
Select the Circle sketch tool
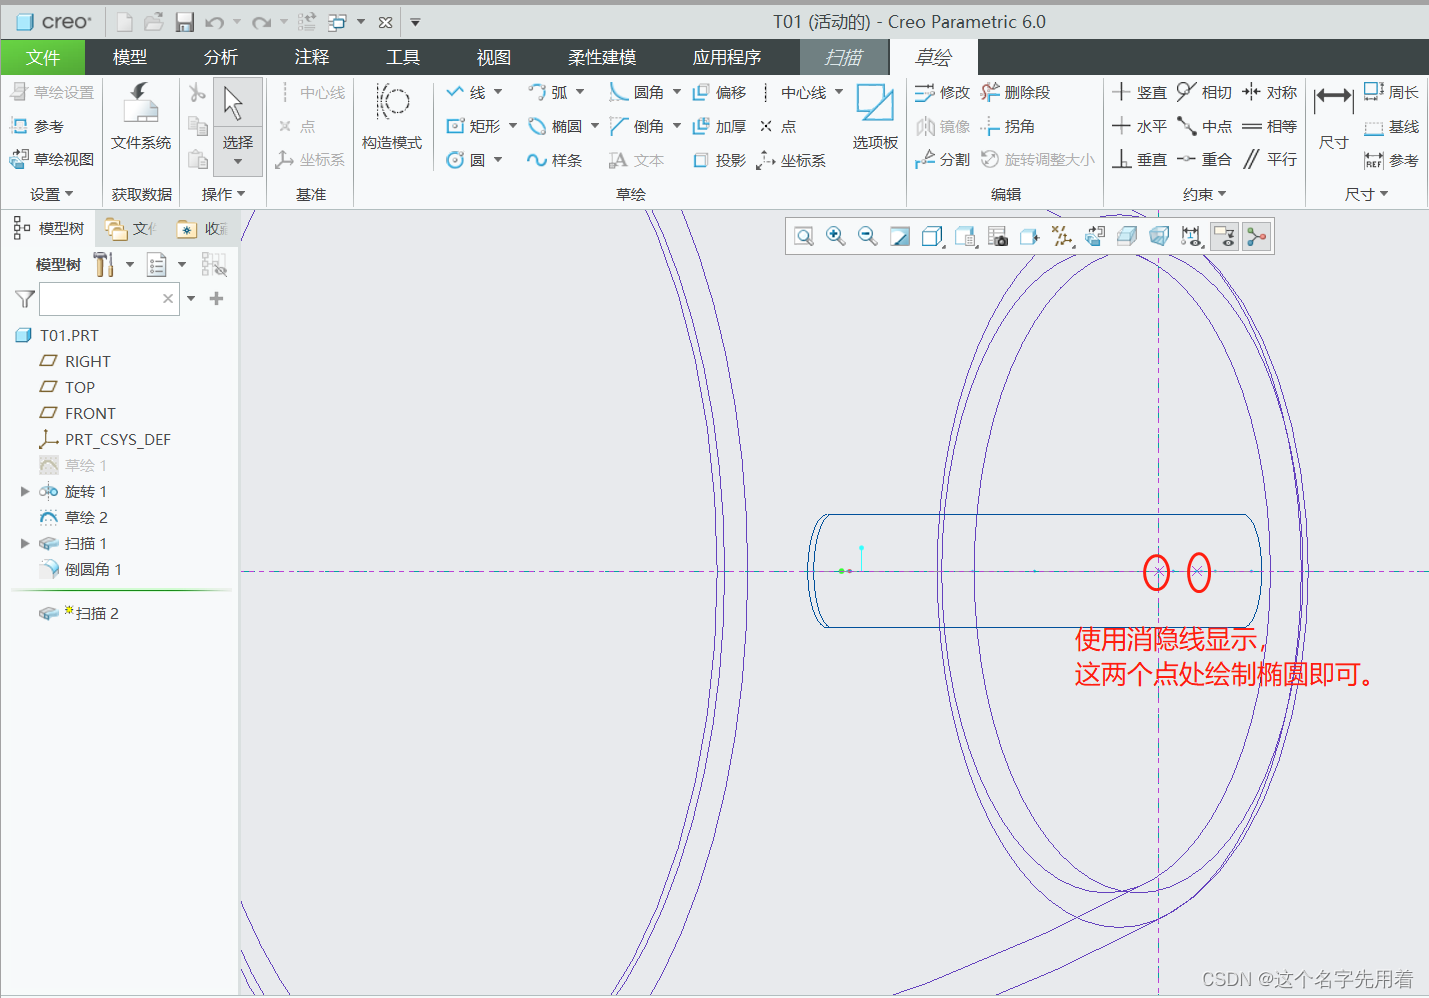466,160
